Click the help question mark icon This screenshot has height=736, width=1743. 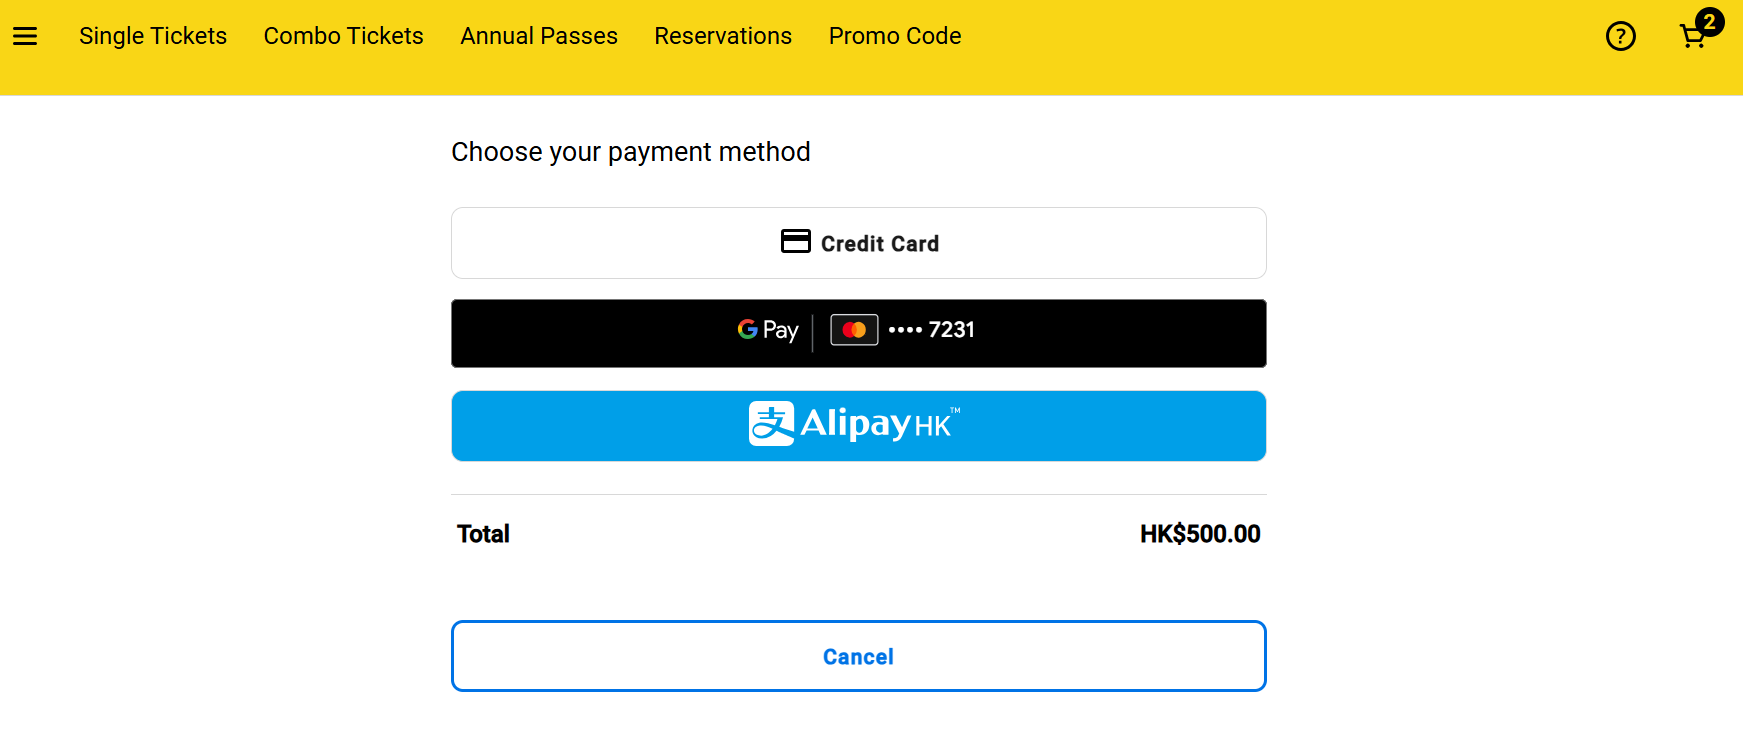tap(1620, 37)
